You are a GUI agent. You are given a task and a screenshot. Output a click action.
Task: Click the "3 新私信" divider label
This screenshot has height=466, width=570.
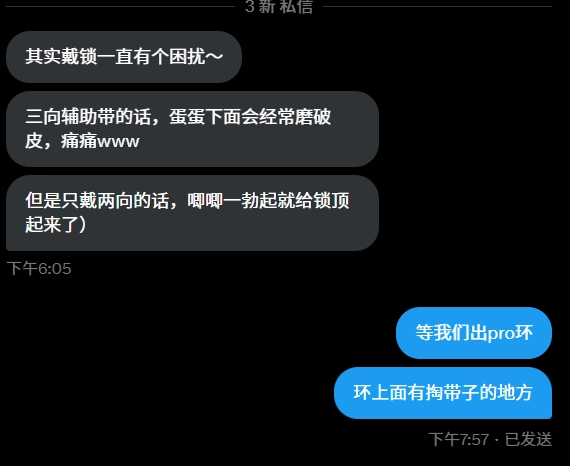pyautogui.click(x=279, y=6)
